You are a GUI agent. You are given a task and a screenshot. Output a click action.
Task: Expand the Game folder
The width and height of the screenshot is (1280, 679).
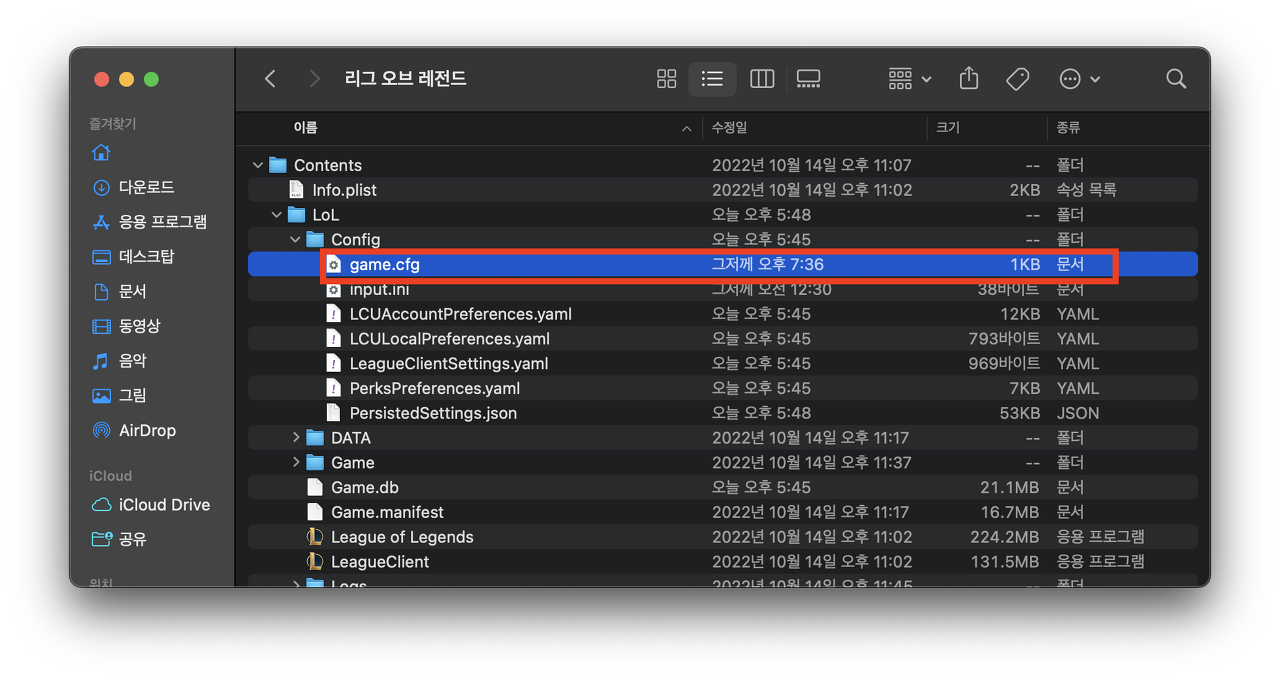(x=295, y=463)
